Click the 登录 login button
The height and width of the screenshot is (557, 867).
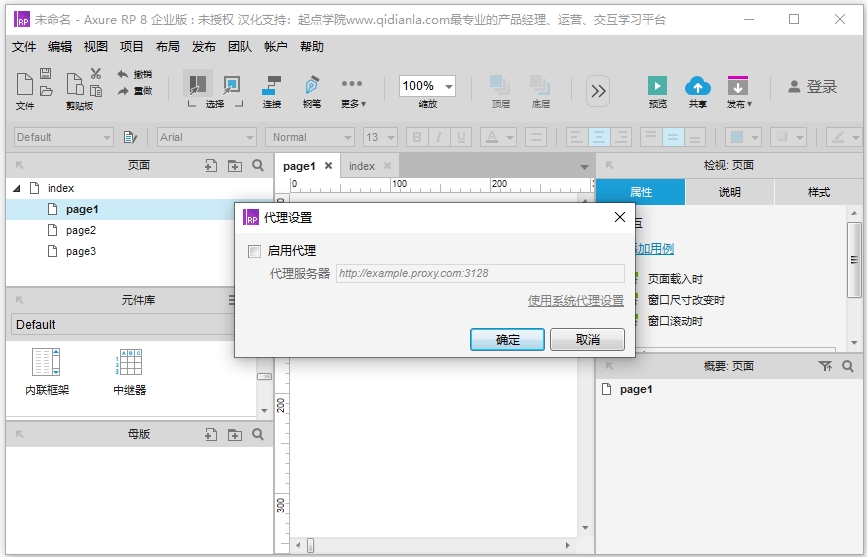click(x=813, y=87)
